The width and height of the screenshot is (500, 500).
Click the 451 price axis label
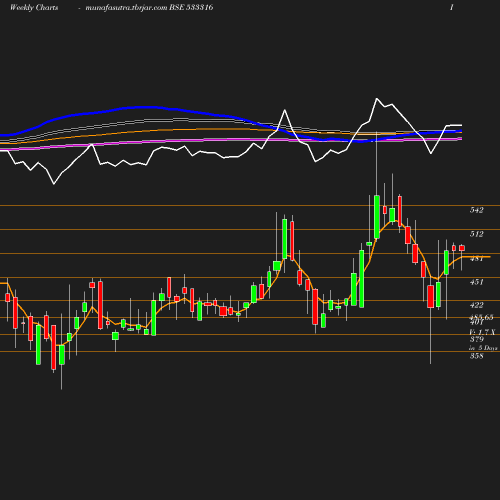coord(476,282)
